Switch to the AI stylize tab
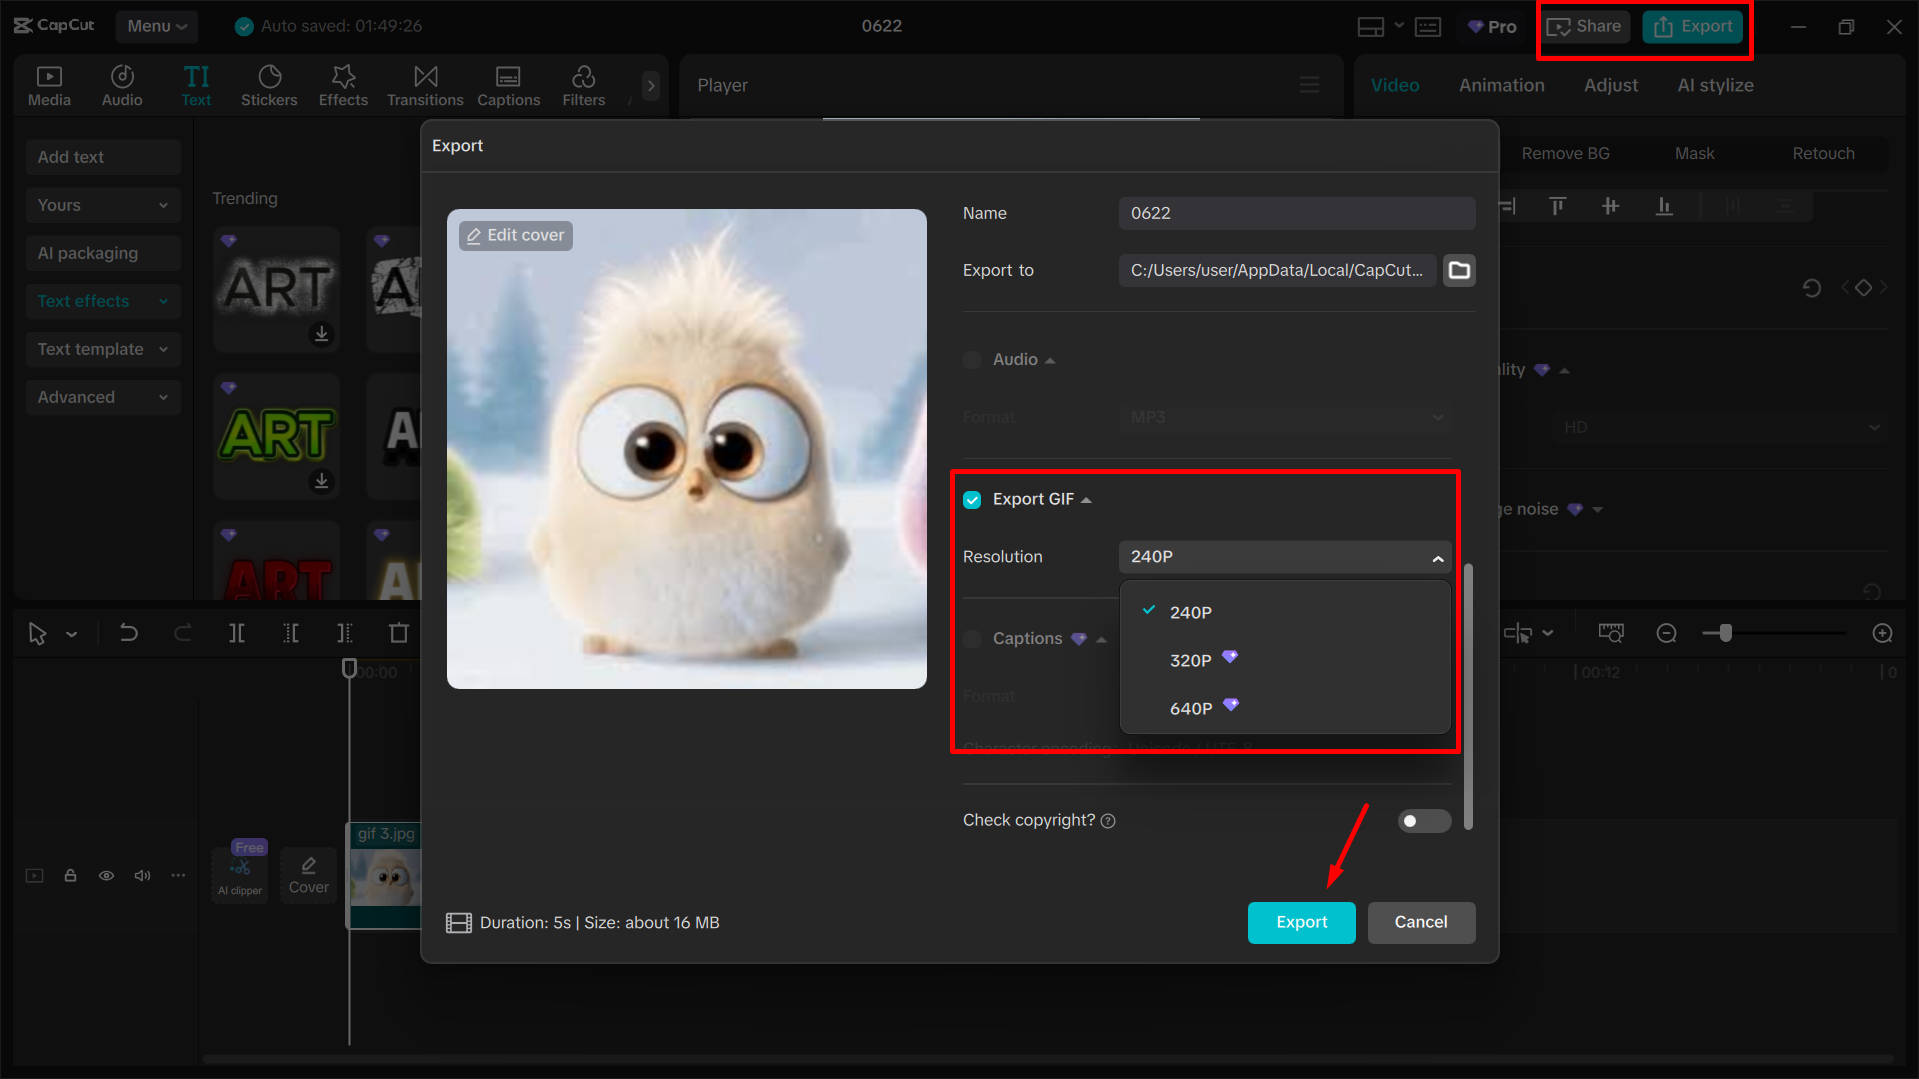 click(1714, 85)
